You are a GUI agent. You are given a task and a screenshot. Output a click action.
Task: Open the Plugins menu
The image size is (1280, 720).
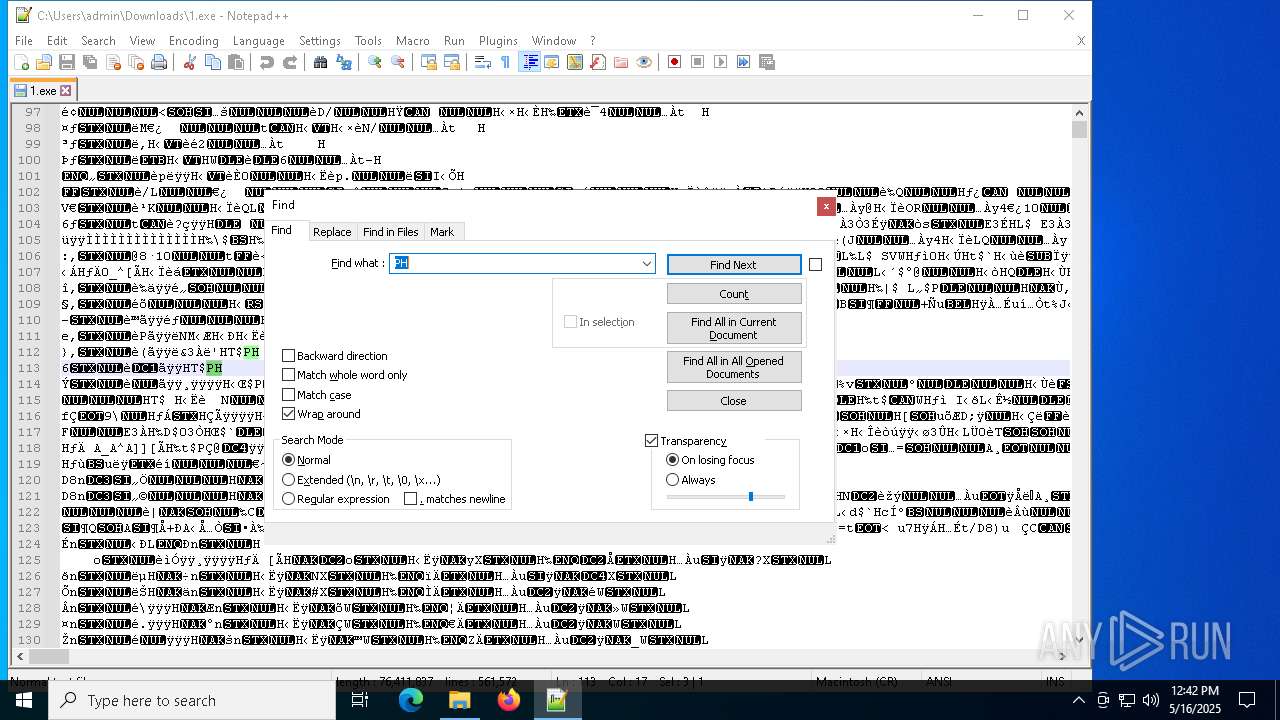click(498, 41)
